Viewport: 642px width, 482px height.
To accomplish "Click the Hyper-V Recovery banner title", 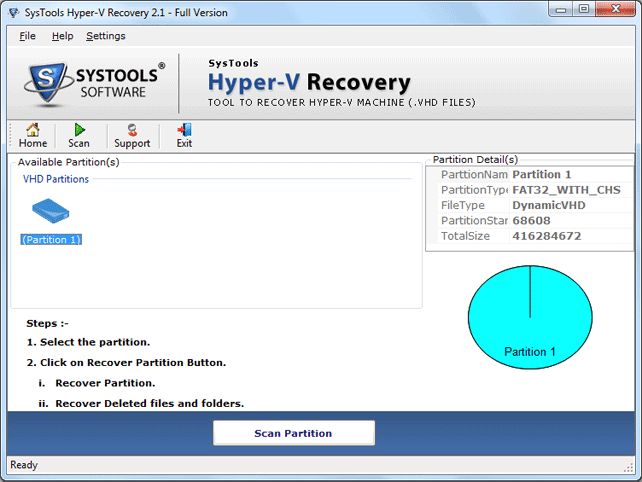I will (309, 81).
